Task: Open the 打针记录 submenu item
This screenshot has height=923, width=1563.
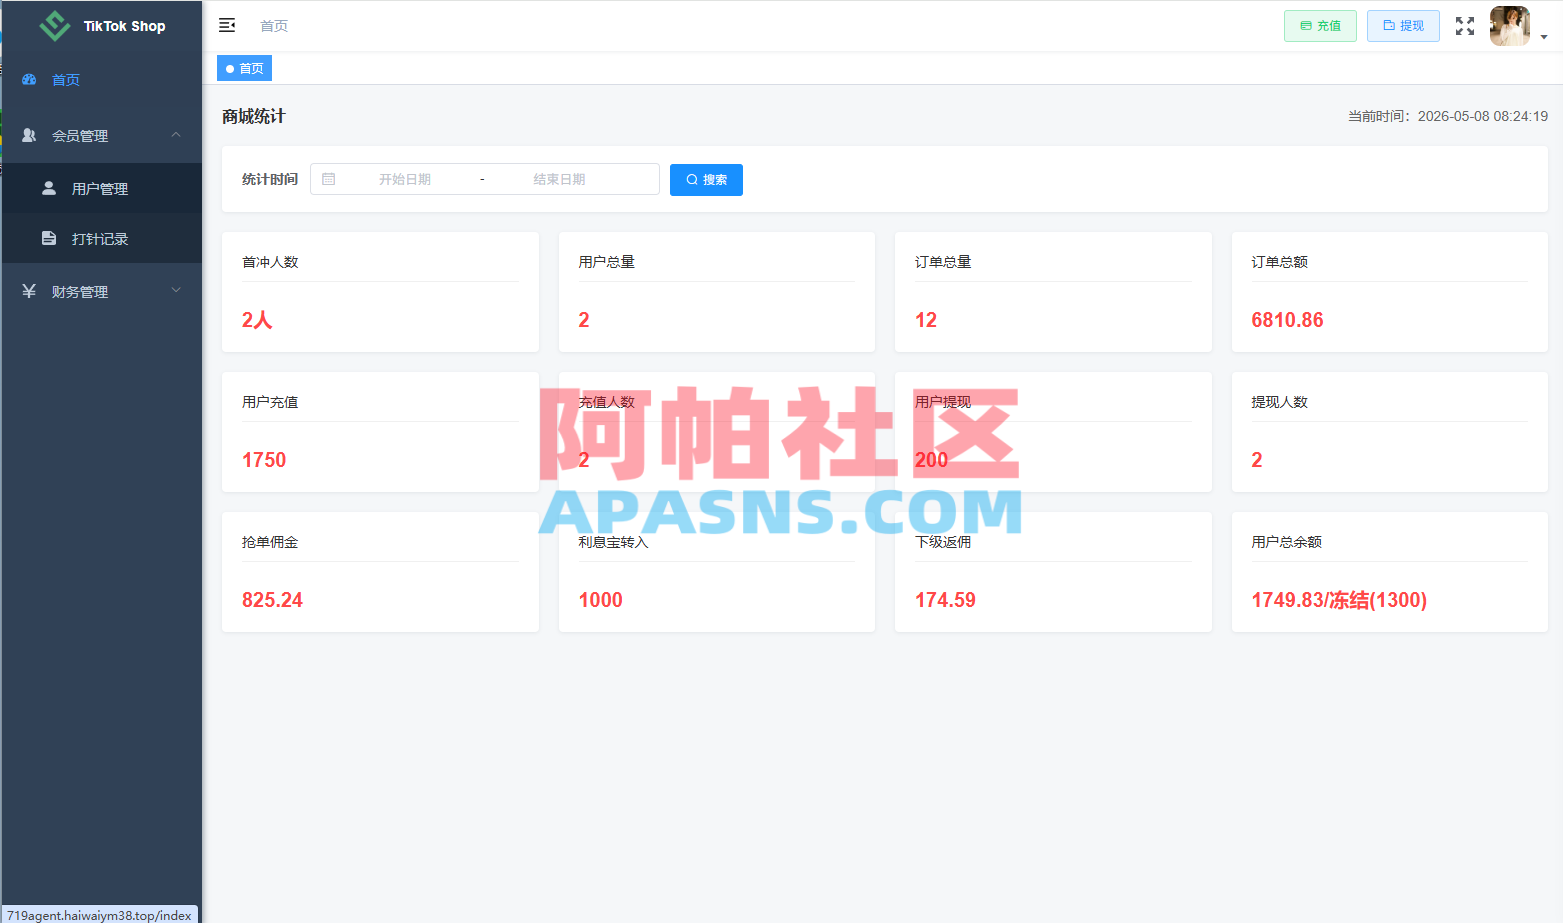Action: [102, 238]
